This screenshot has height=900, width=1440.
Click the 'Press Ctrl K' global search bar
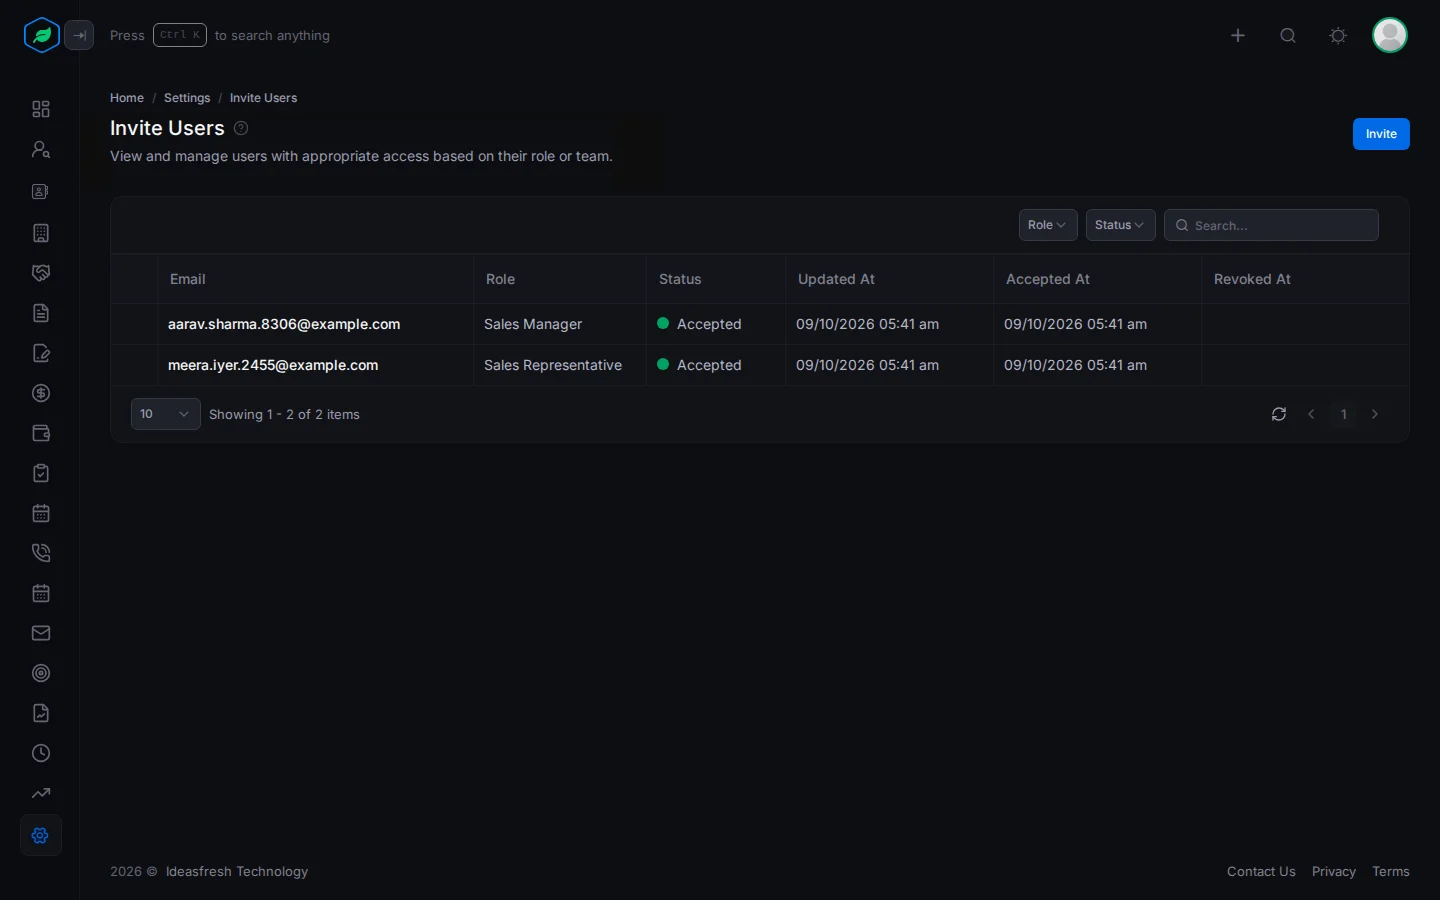pos(220,35)
